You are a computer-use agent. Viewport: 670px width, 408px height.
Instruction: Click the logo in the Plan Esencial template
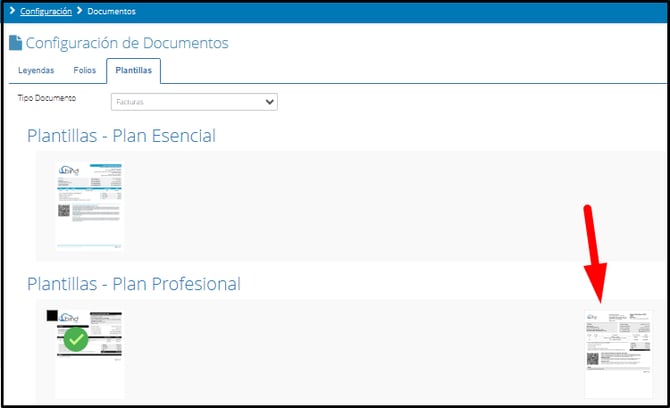point(70,173)
